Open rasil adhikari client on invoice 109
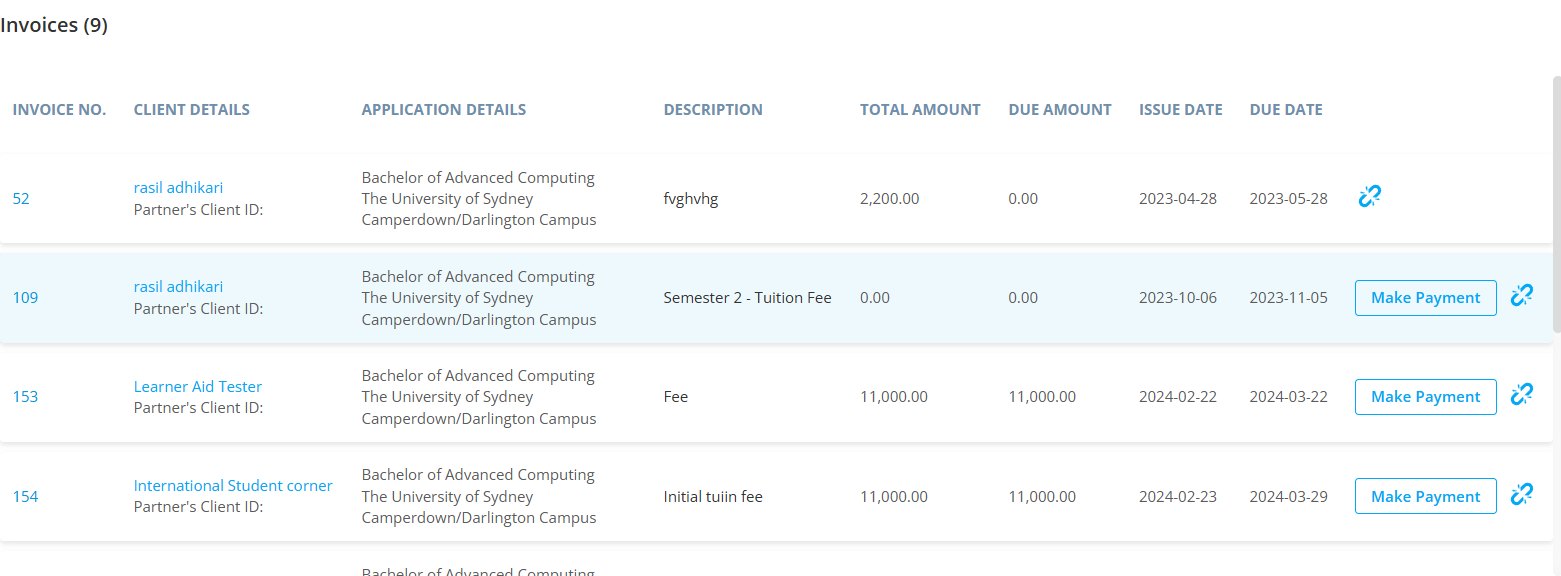This screenshot has width=1561, height=576. pos(179,287)
